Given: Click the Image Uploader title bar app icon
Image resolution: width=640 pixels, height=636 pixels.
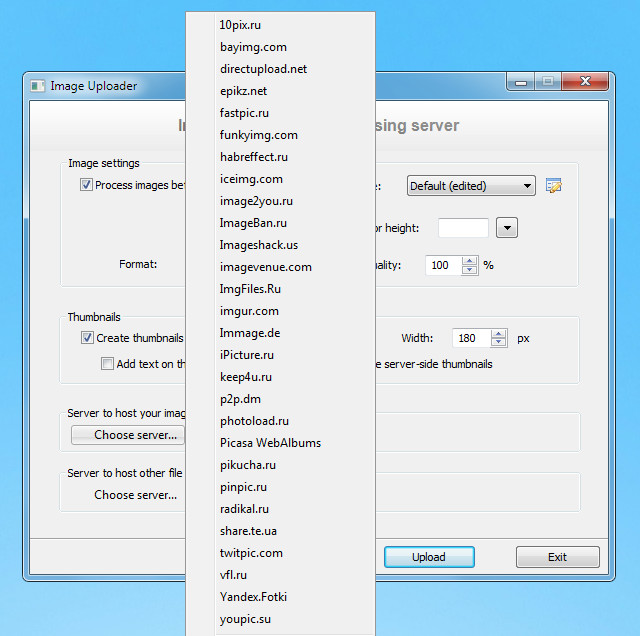Looking at the screenshot, I should [x=38, y=86].
